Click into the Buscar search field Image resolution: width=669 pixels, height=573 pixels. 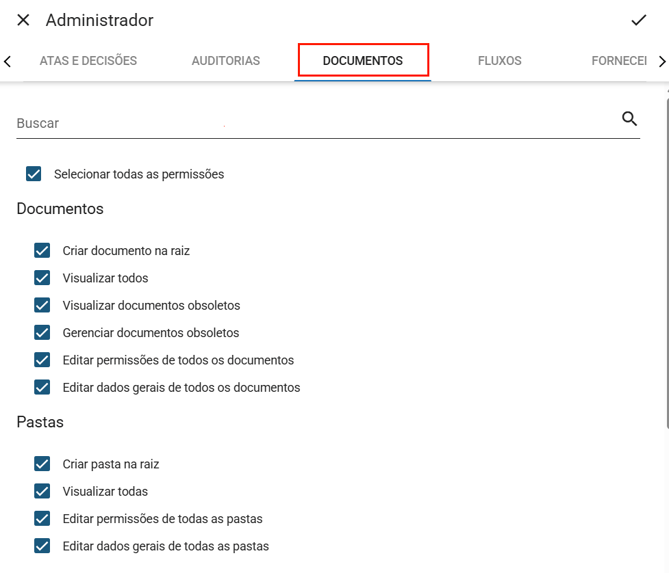[310, 123]
